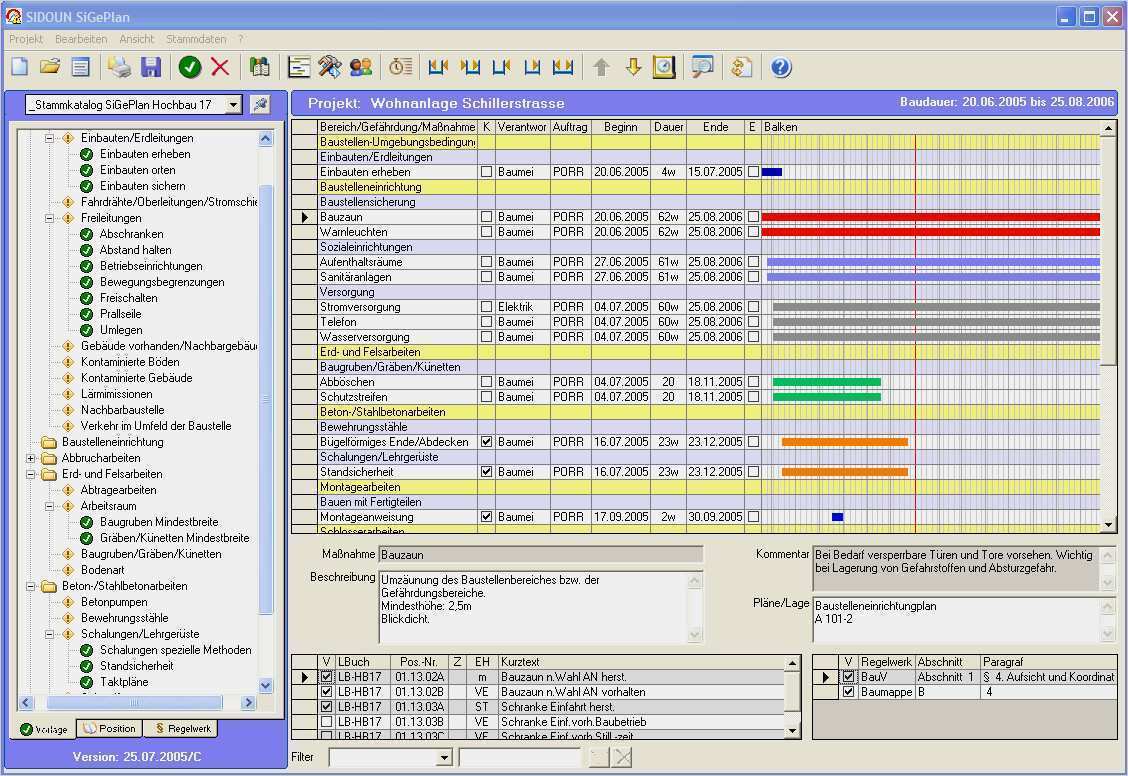Toggle the Verantwort checkbox for the Bauzaun row
The image size is (1128, 776).
point(485,216)
